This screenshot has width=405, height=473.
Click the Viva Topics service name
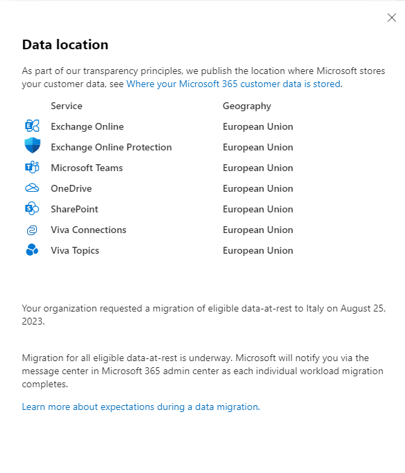click(x=75, y=251)
